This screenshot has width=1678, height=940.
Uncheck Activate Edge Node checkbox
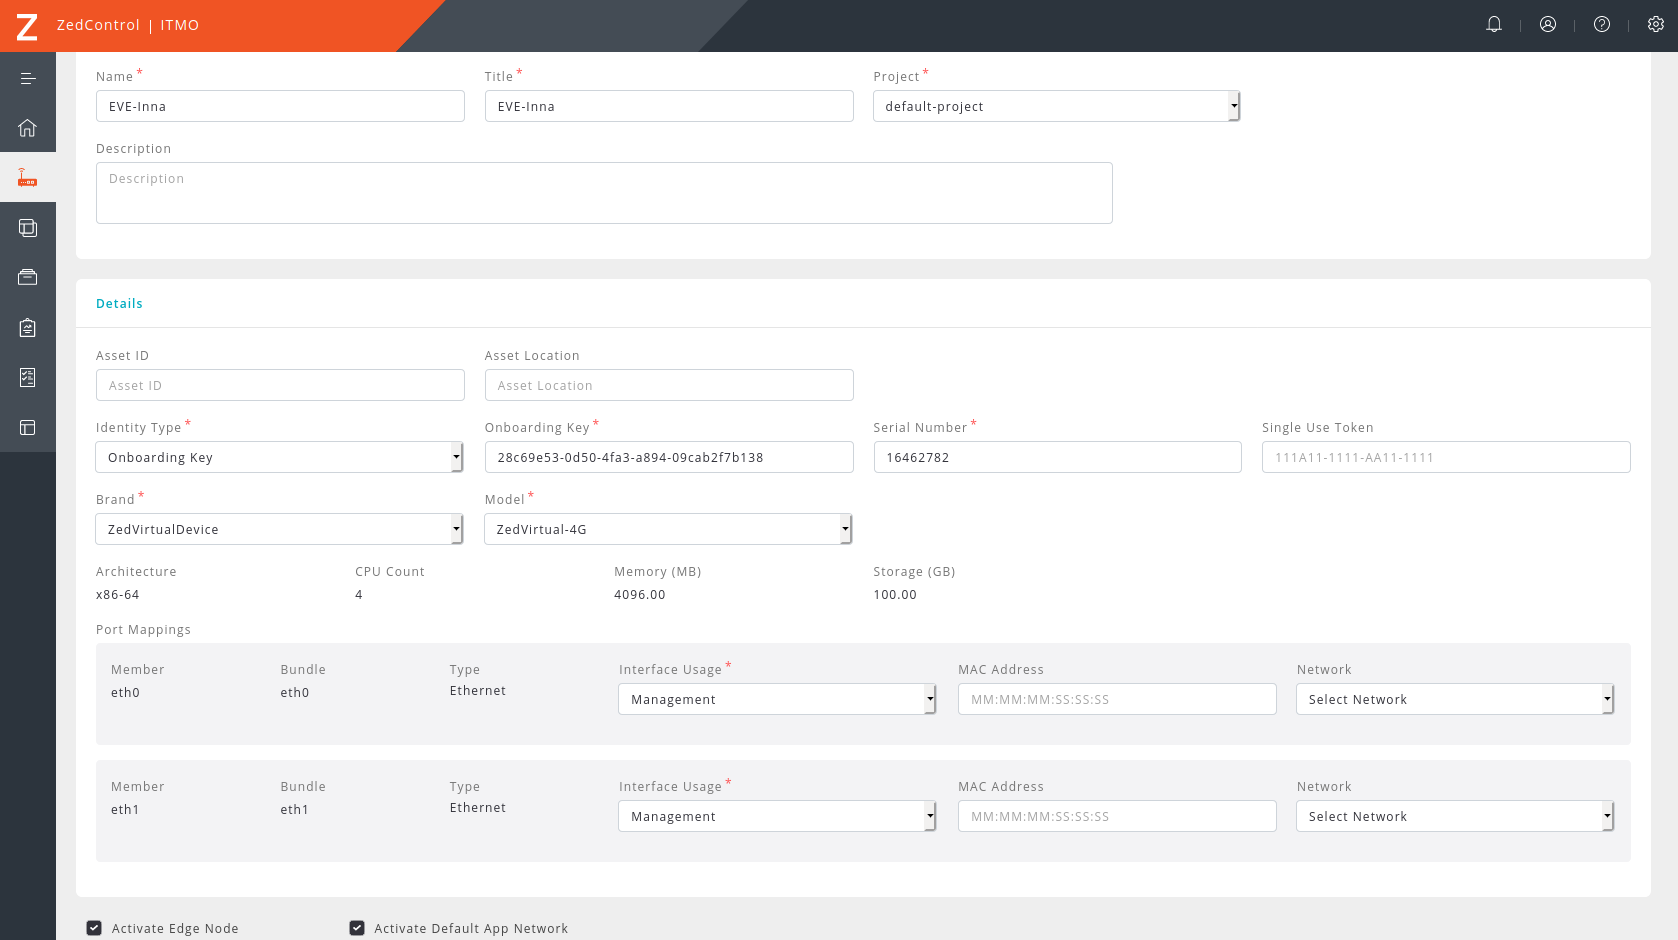pyautogui.click(x=94, y=928)
